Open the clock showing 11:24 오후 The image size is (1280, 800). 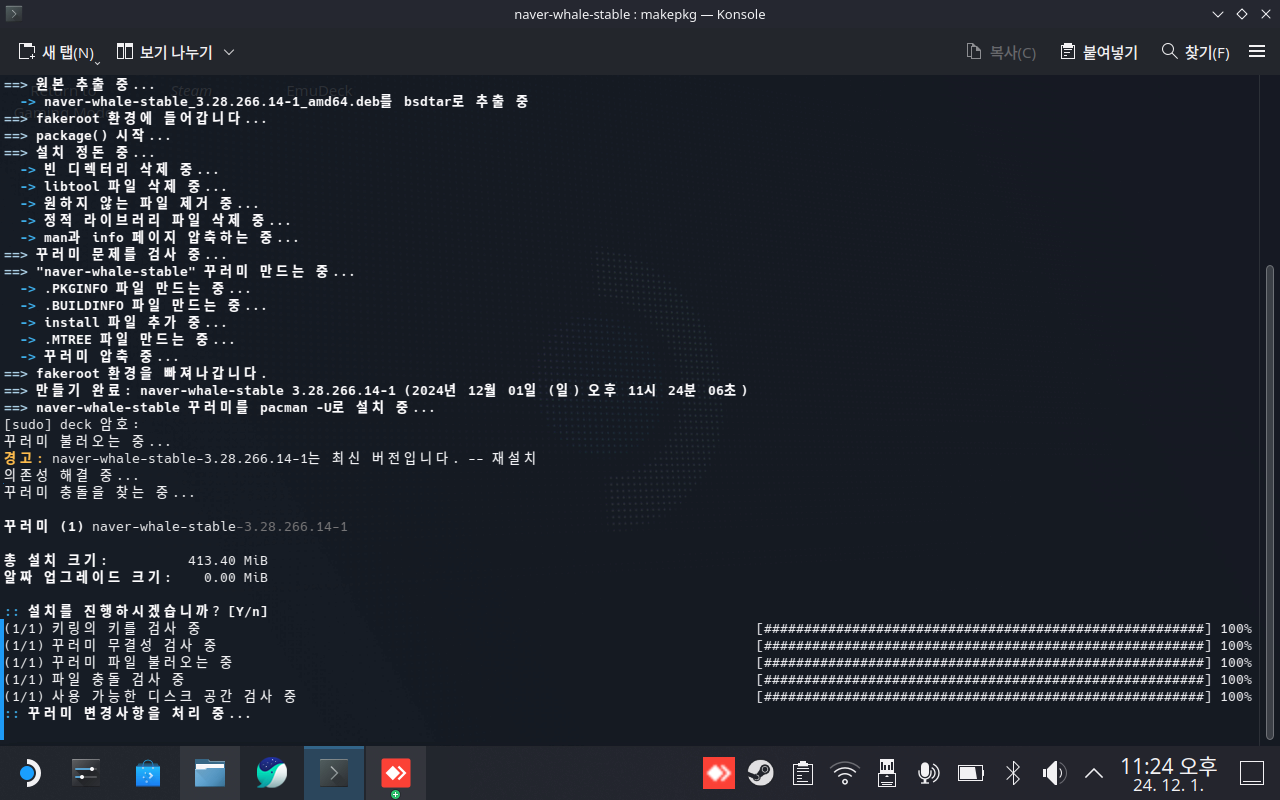[1168, 774]
